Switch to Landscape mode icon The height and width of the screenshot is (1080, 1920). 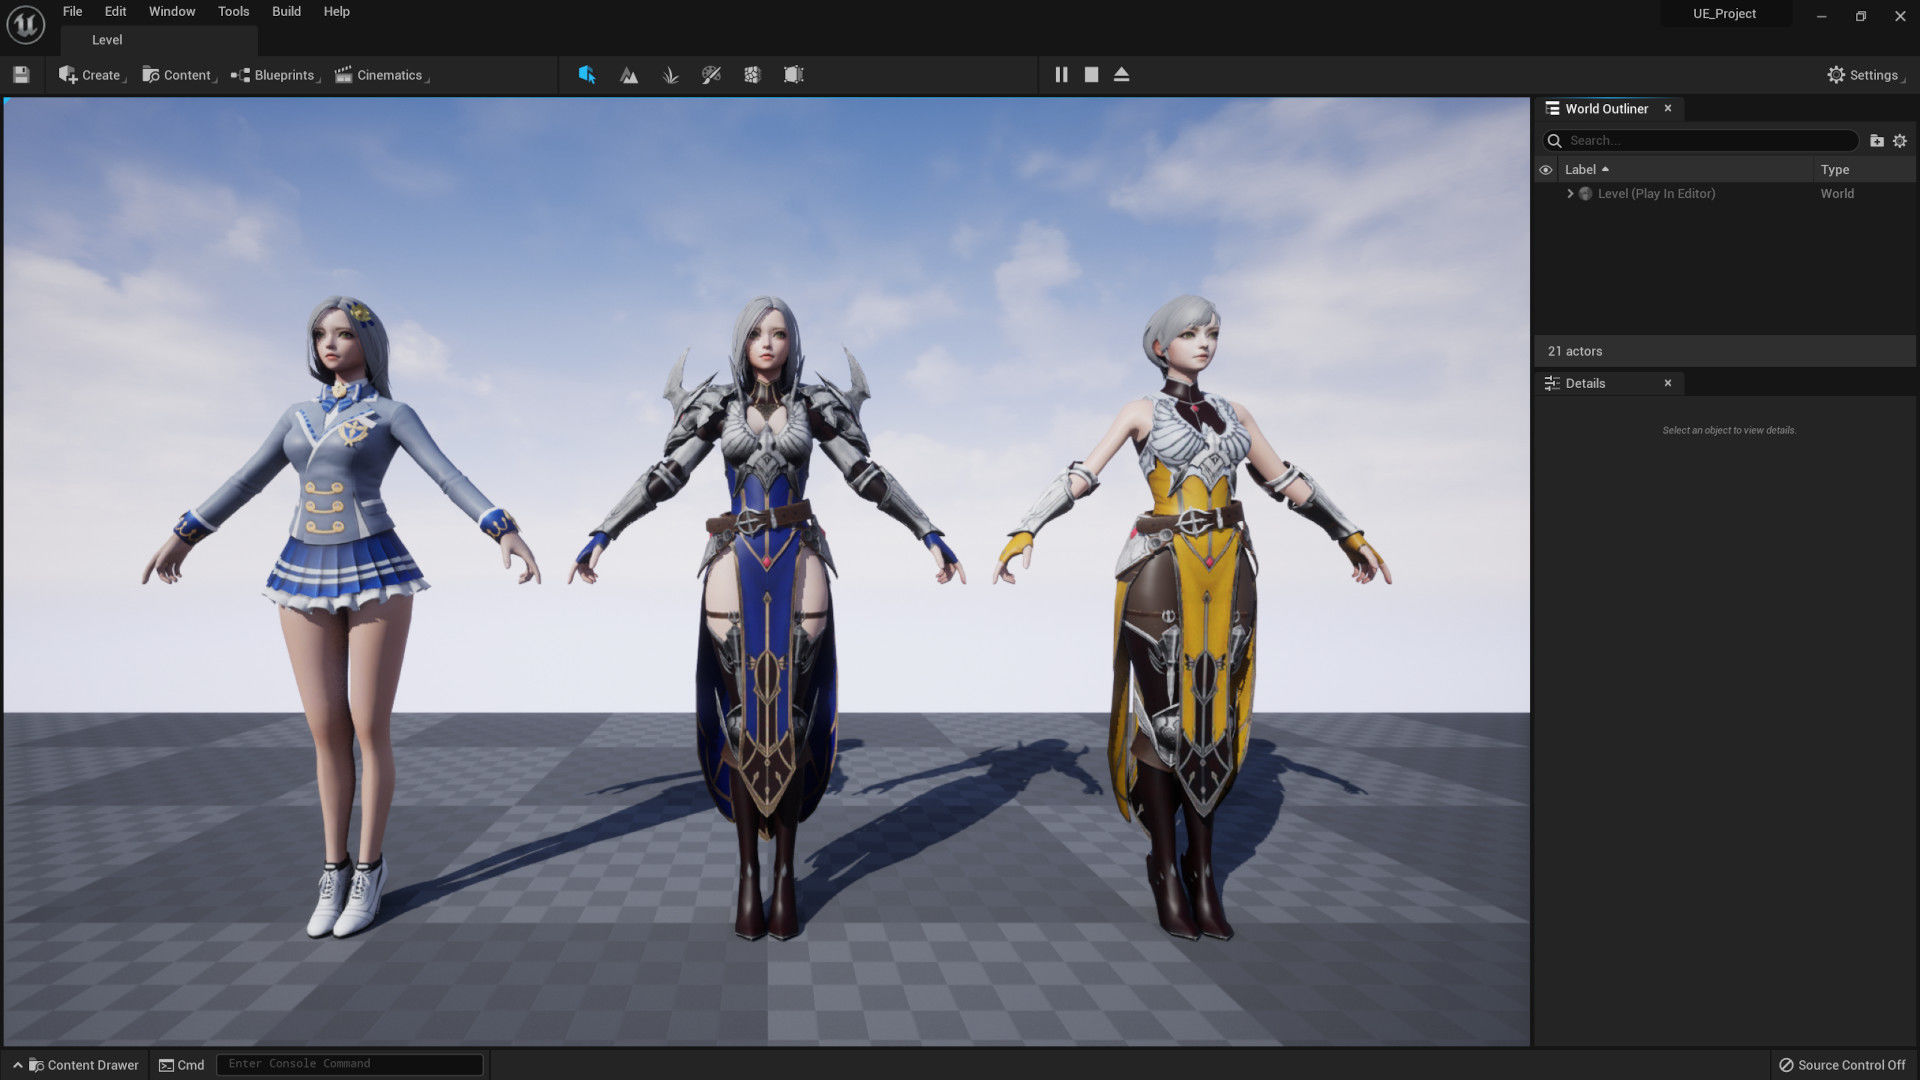pos(629,75)
